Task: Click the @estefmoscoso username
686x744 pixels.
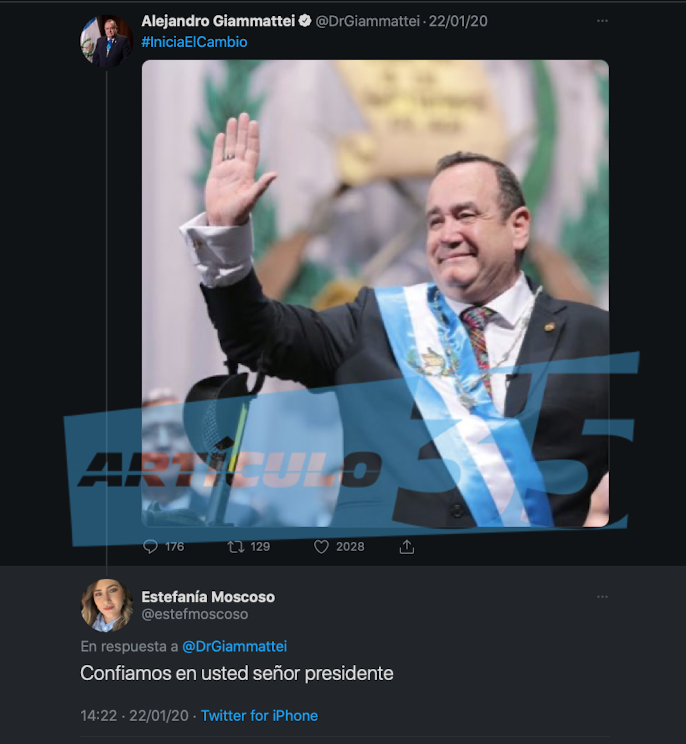Action: coord(195,614)
